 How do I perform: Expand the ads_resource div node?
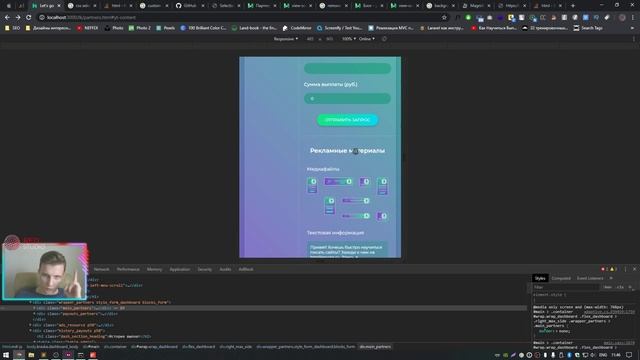[31, 325]
